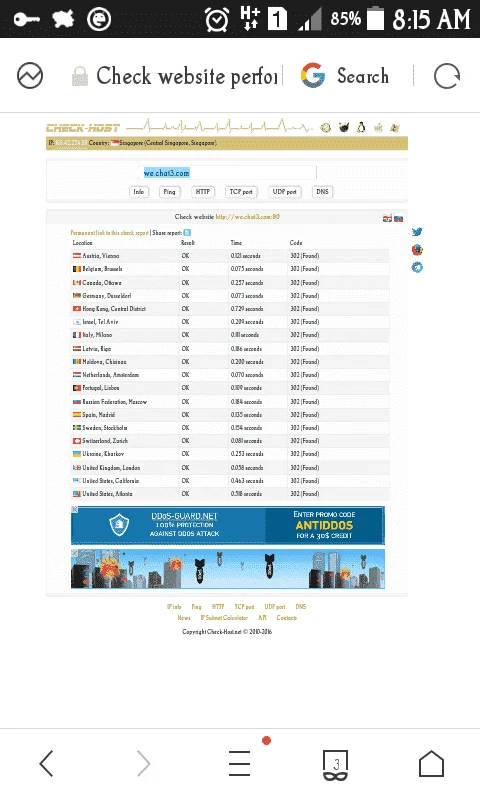Run the TCP port check
Screen dimensions: 480x800
[x=241, y=192]
